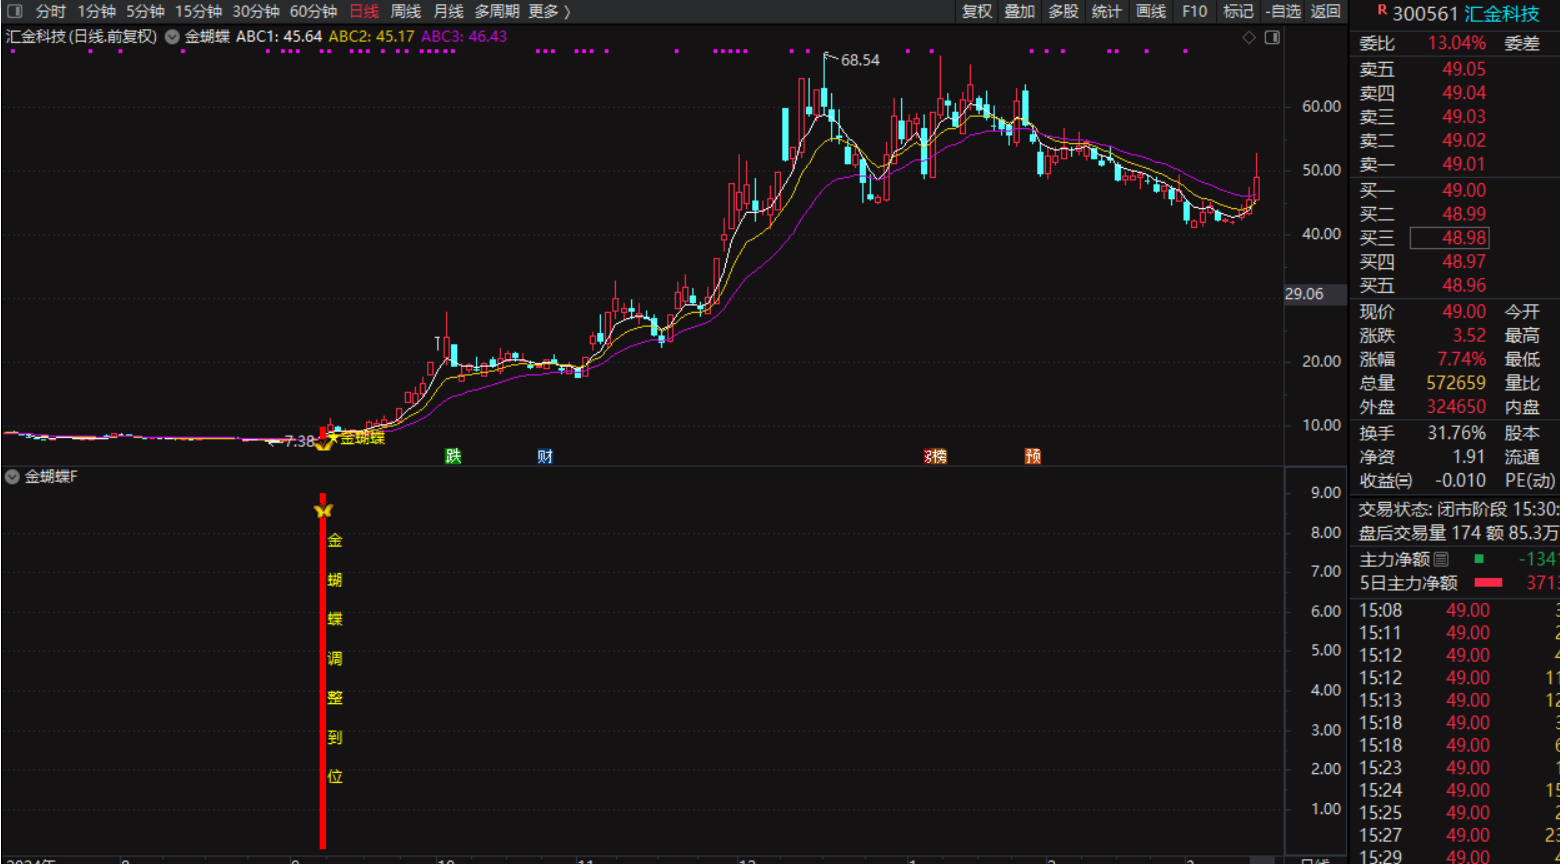Click the 买三 price 48.98 box

click(1449, 238)
